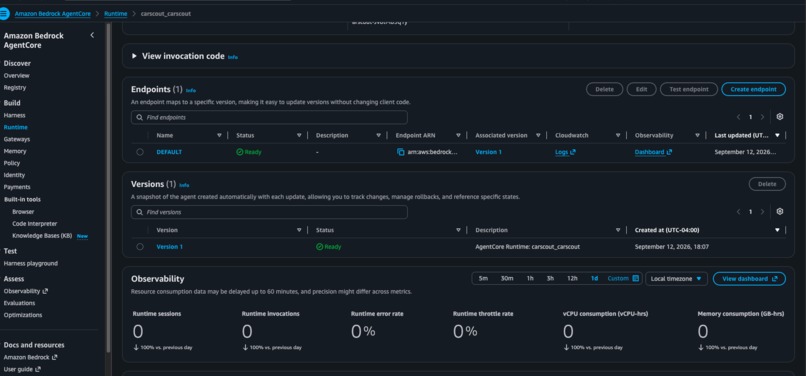Open Observability column dropdown in Endpoints table

[x=698, y=135]
